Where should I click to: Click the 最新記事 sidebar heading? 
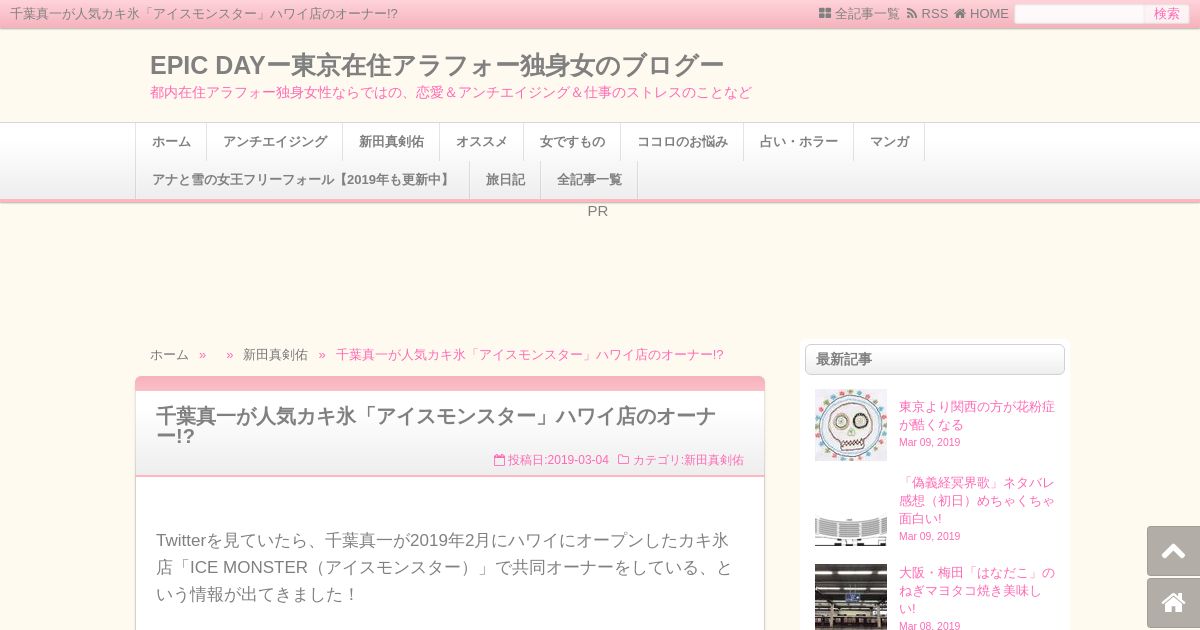pyautogui.click(x=935, y=359)
